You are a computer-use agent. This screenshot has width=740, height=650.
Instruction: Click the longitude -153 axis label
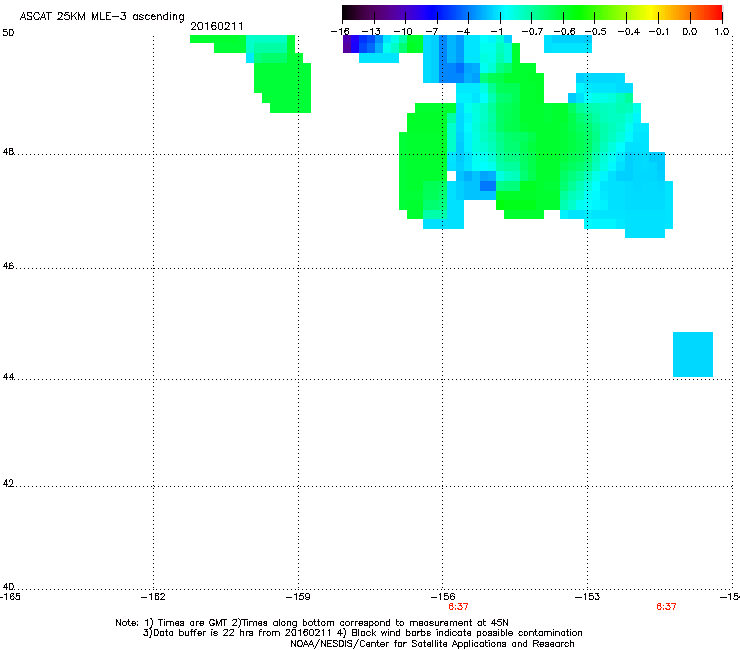point(588,597)
